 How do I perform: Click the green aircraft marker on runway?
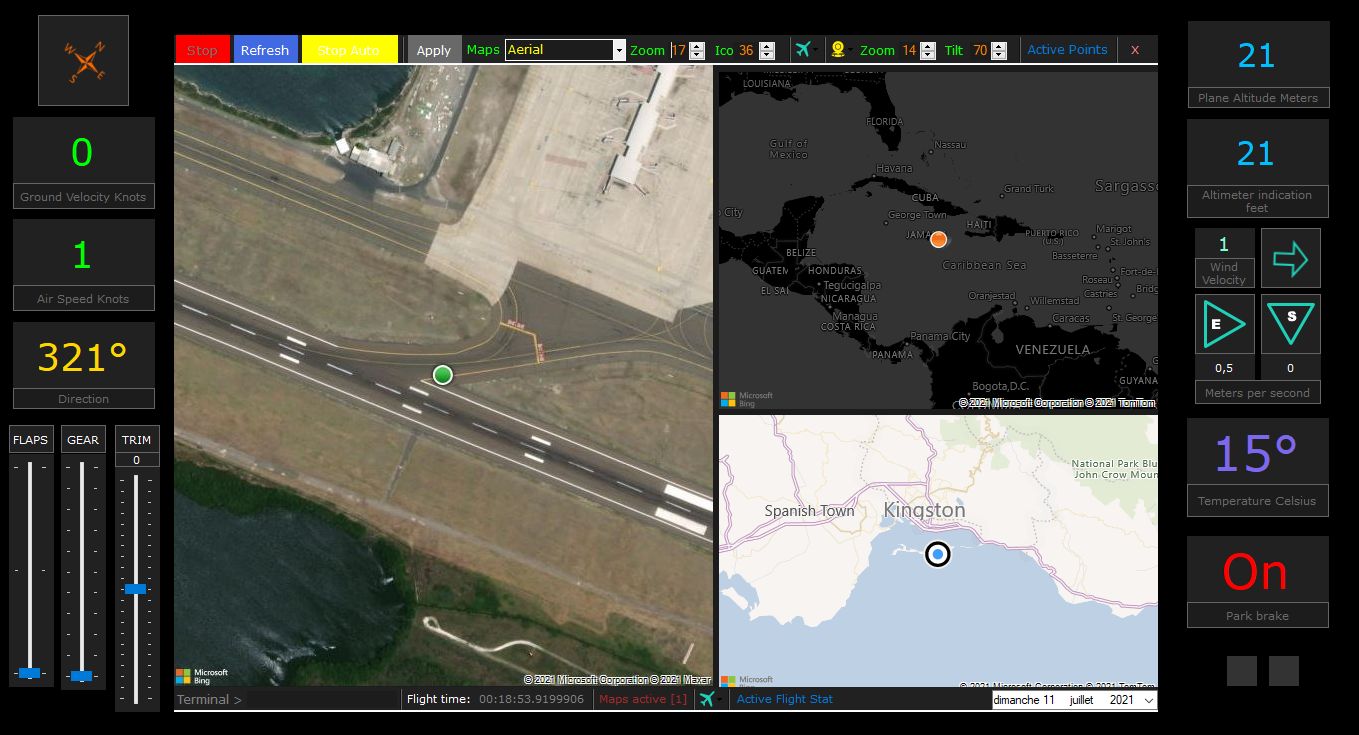(x=443, y=375)
